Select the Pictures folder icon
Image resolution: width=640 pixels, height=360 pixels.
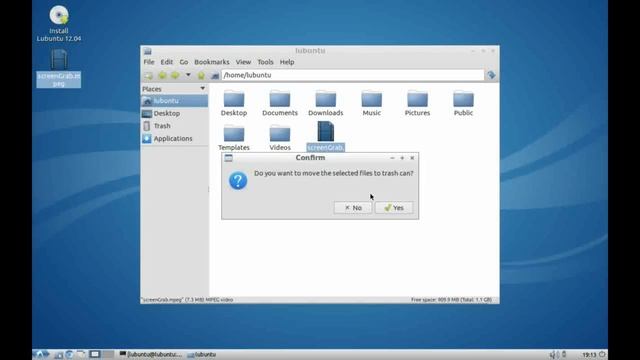(x=417, y=99)
